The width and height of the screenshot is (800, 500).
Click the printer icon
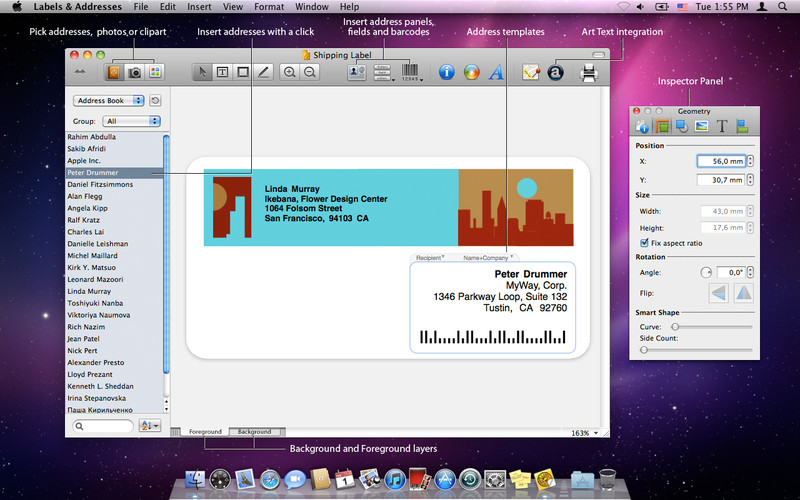[x=589, y=72]
